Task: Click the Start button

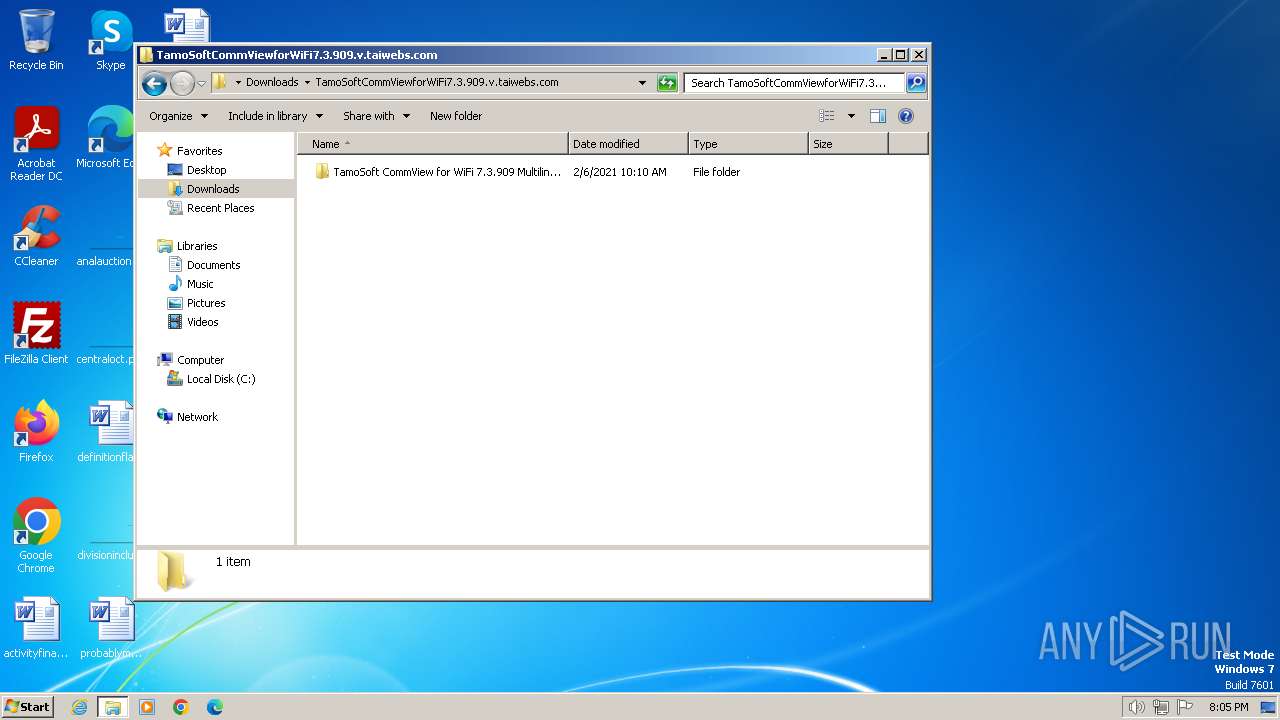Action: (x=27, y=707)
